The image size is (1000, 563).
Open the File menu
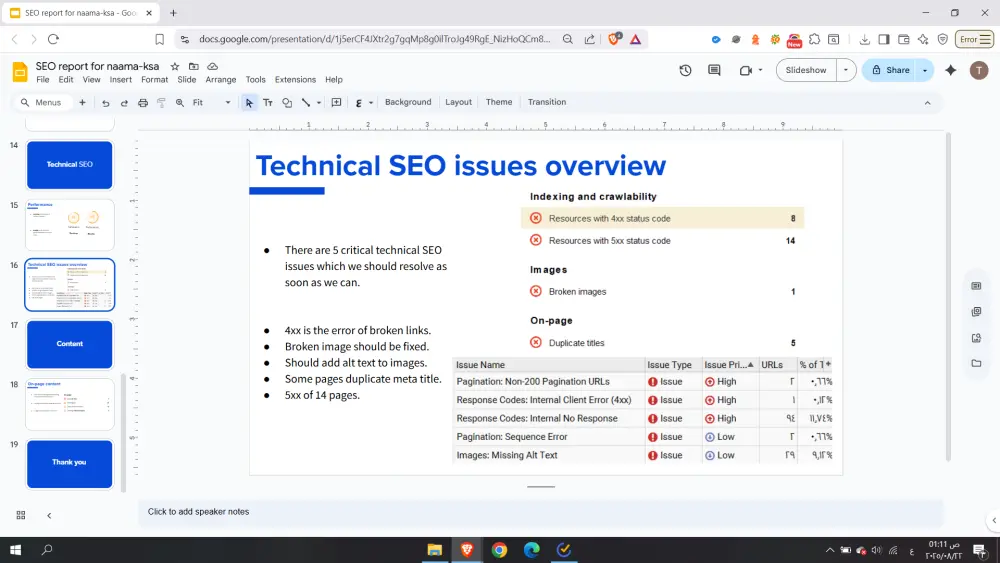[43, 80]
